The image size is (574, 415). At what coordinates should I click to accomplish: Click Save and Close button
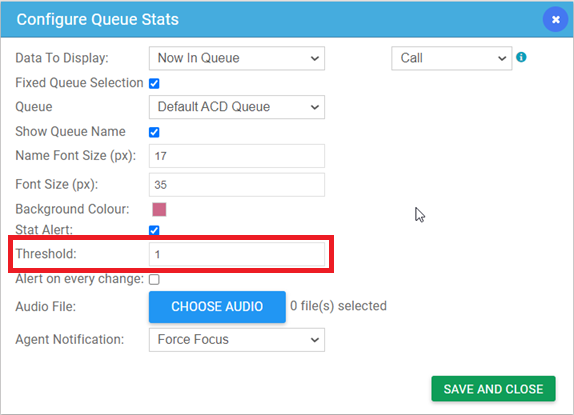pos(493,389)
